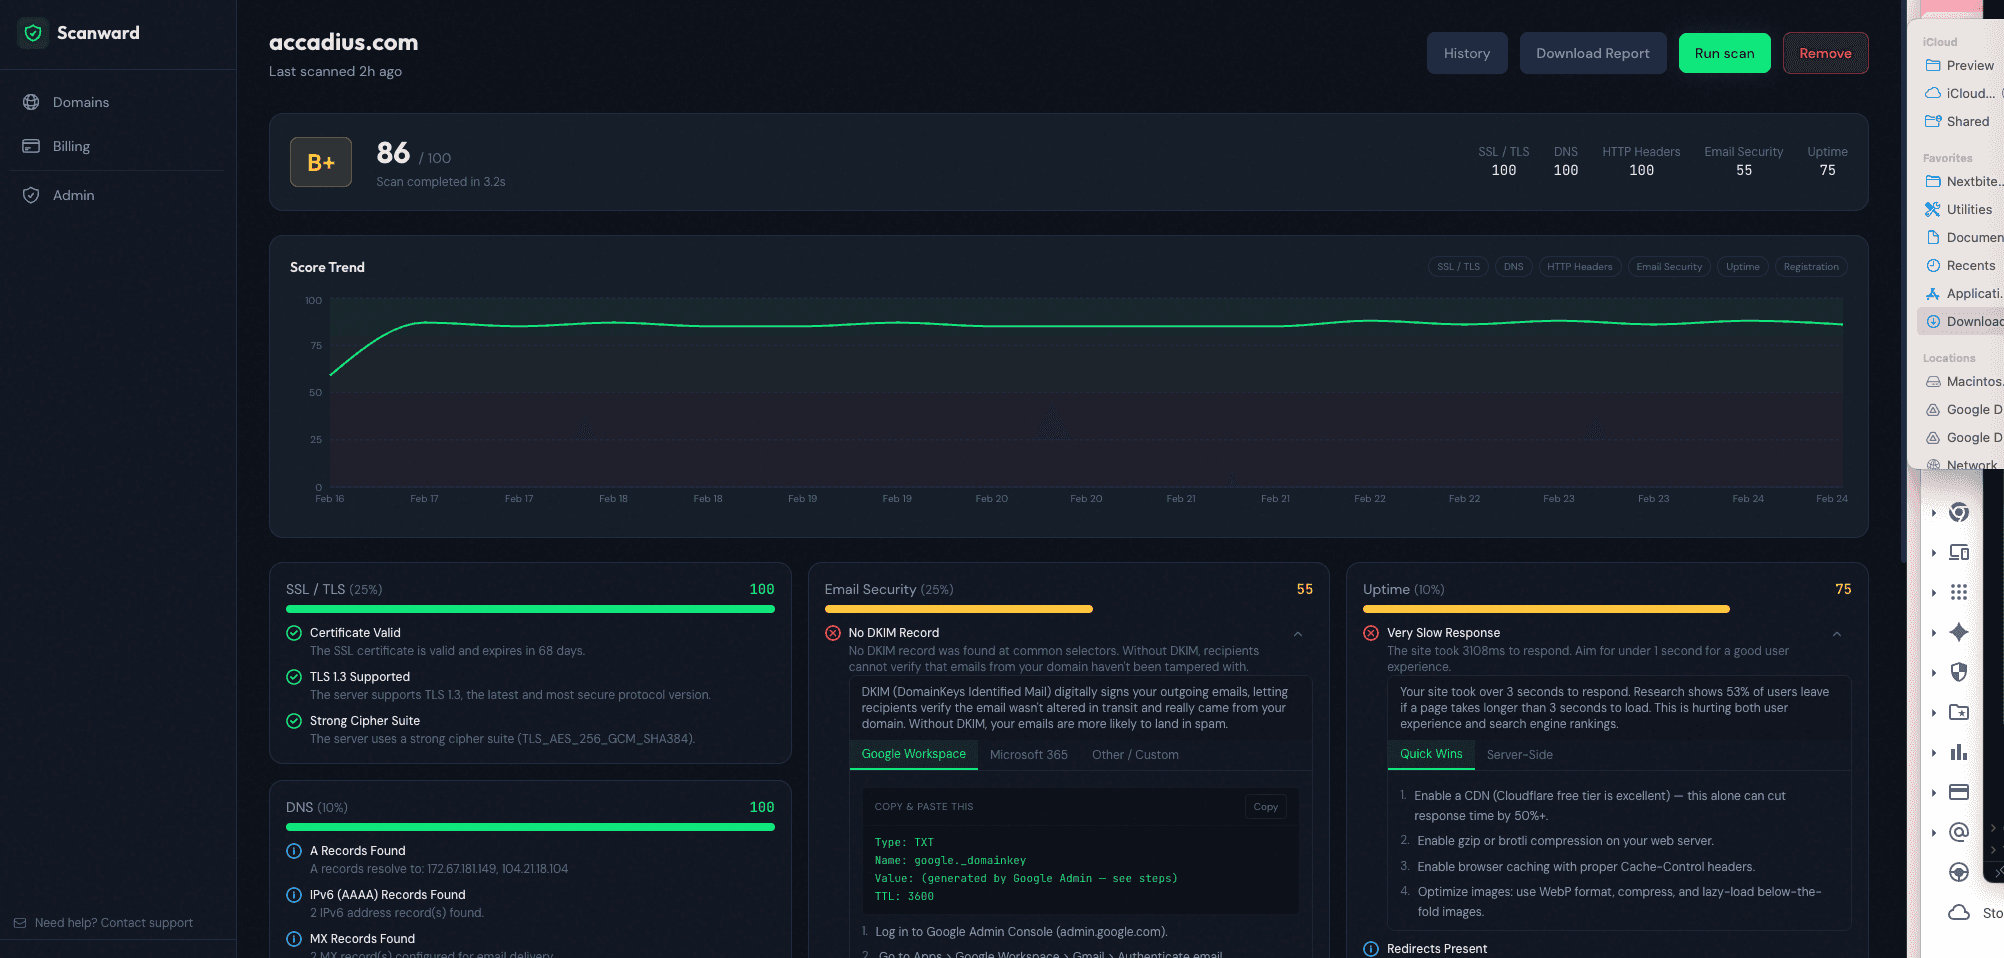Switch to the Microsoft 365 tab

(1028, 755)
